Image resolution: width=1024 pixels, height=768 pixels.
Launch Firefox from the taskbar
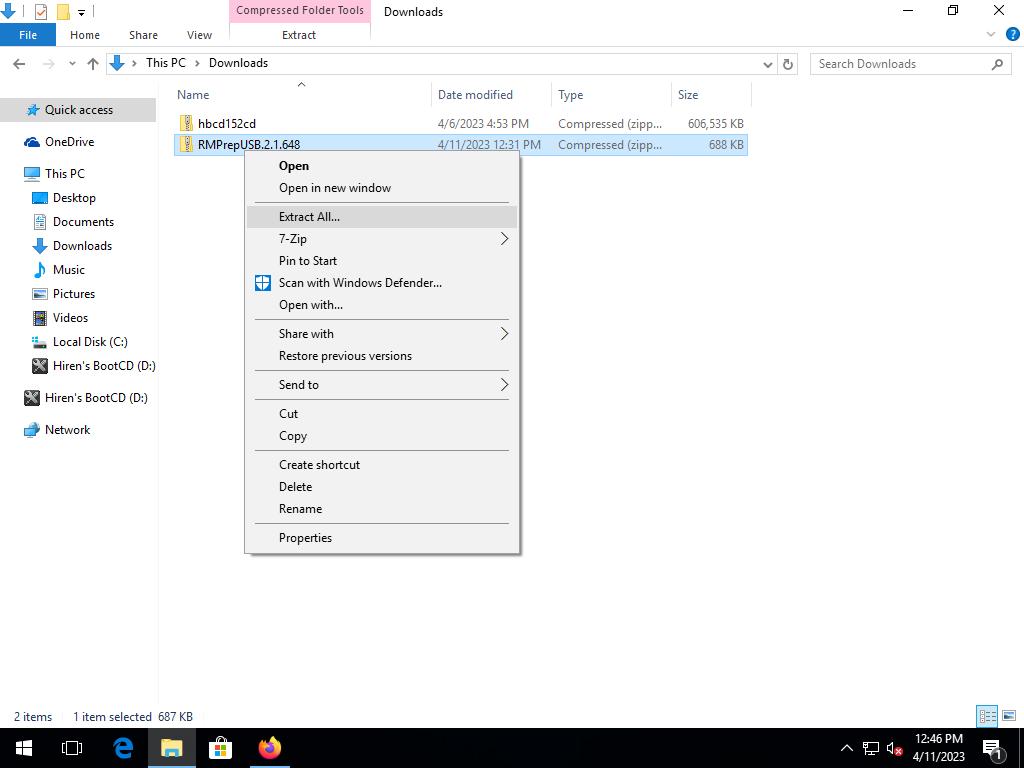(269, 748)
